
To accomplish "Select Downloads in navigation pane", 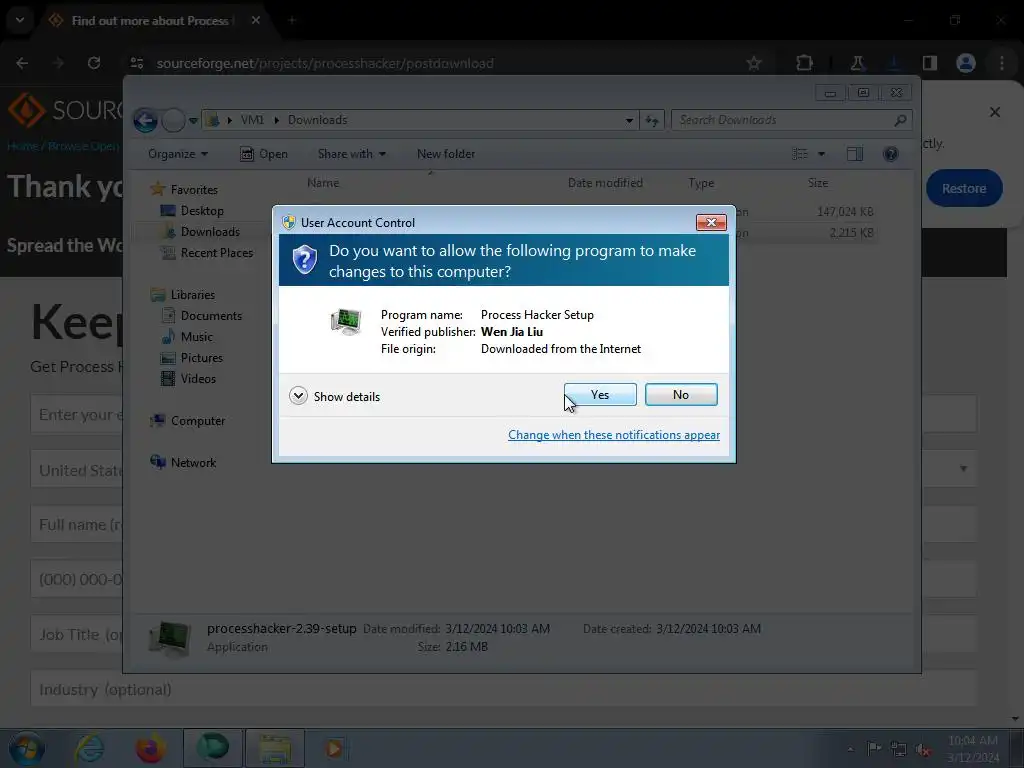I will [210, 232].
